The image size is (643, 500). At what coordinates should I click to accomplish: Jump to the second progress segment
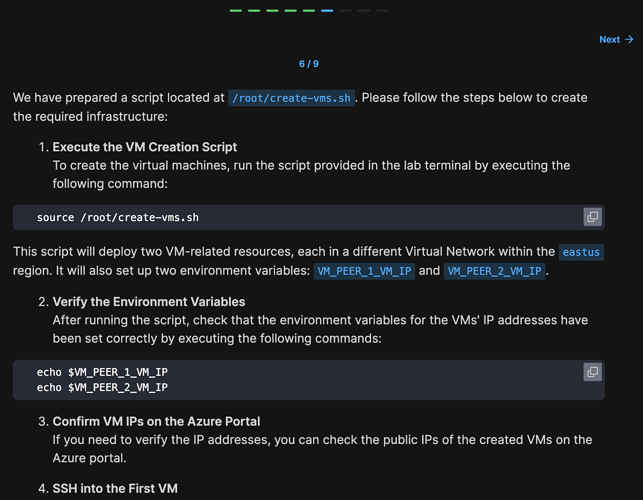tap(254, 11)
